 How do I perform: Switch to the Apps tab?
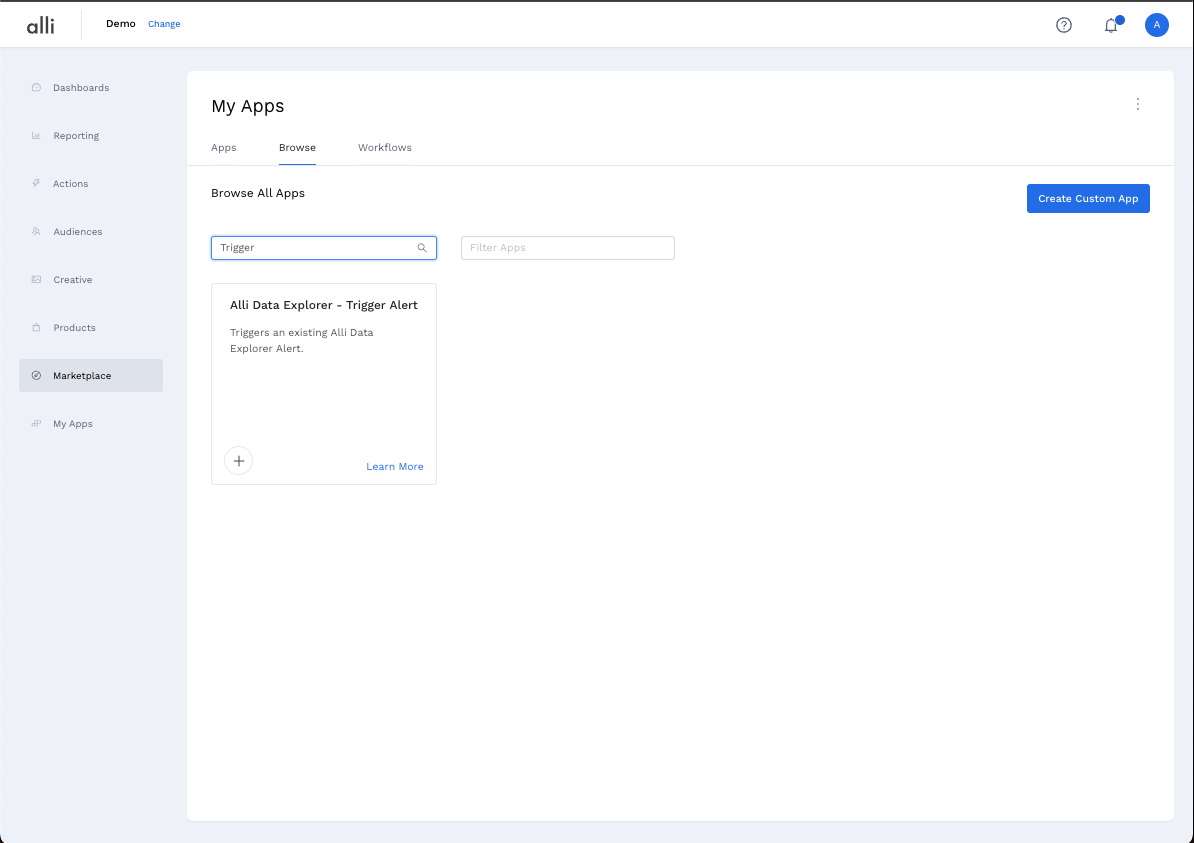[224, 148]
